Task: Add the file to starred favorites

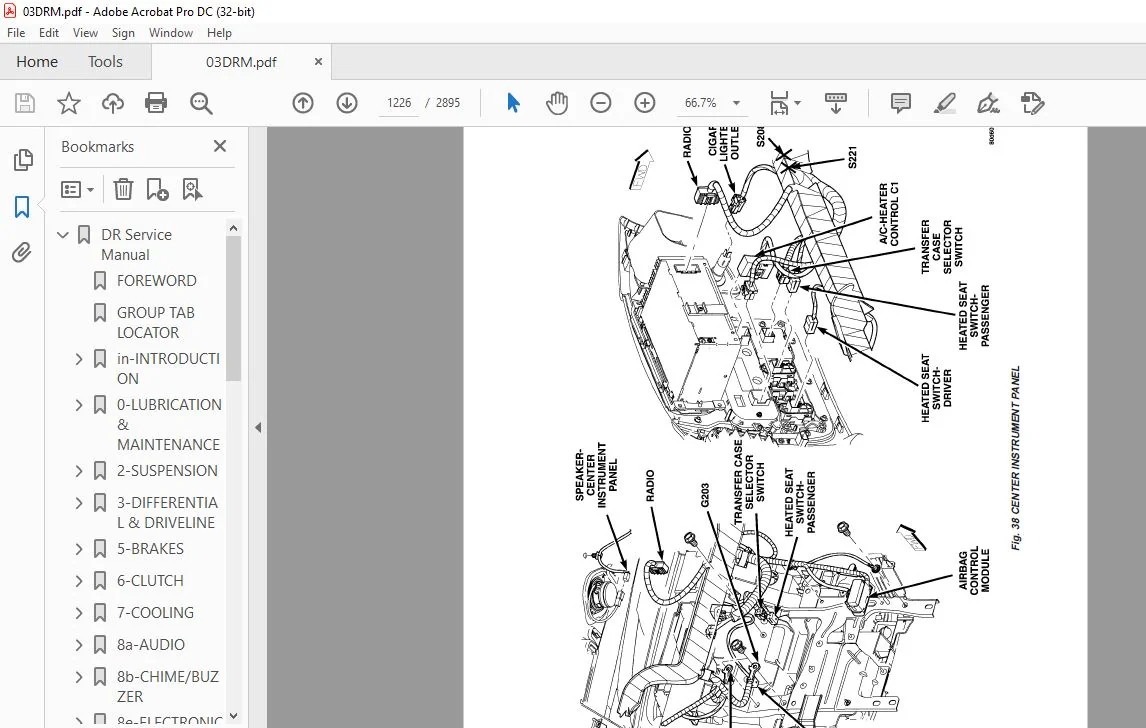Action: coord(69,103)
